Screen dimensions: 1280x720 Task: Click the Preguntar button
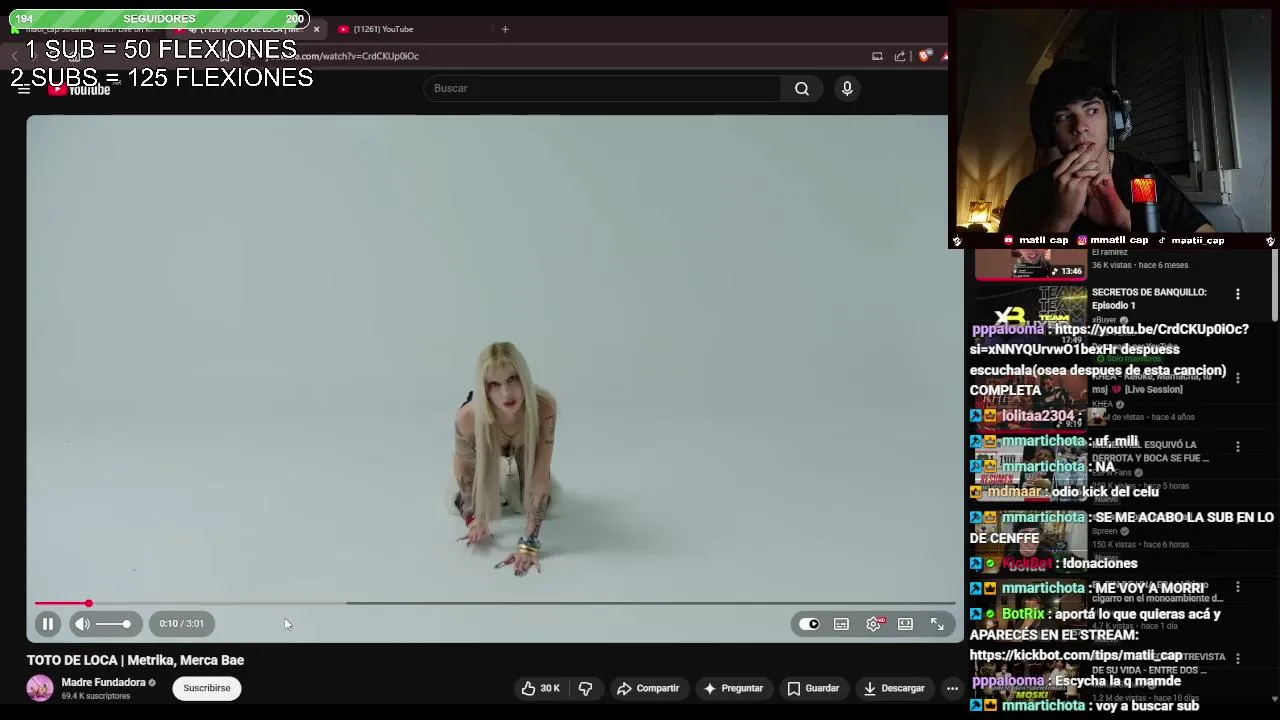point(733,688)
